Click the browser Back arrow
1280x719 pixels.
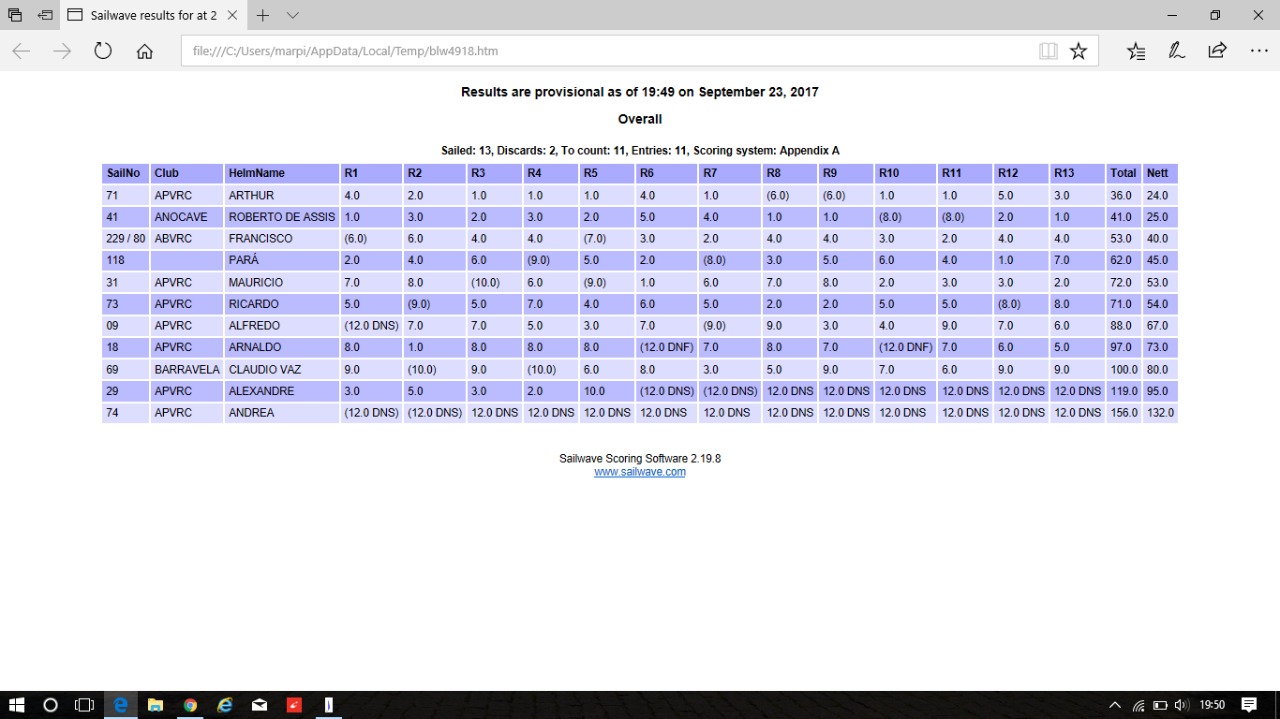pyautogui.click(x=21, y=51)
